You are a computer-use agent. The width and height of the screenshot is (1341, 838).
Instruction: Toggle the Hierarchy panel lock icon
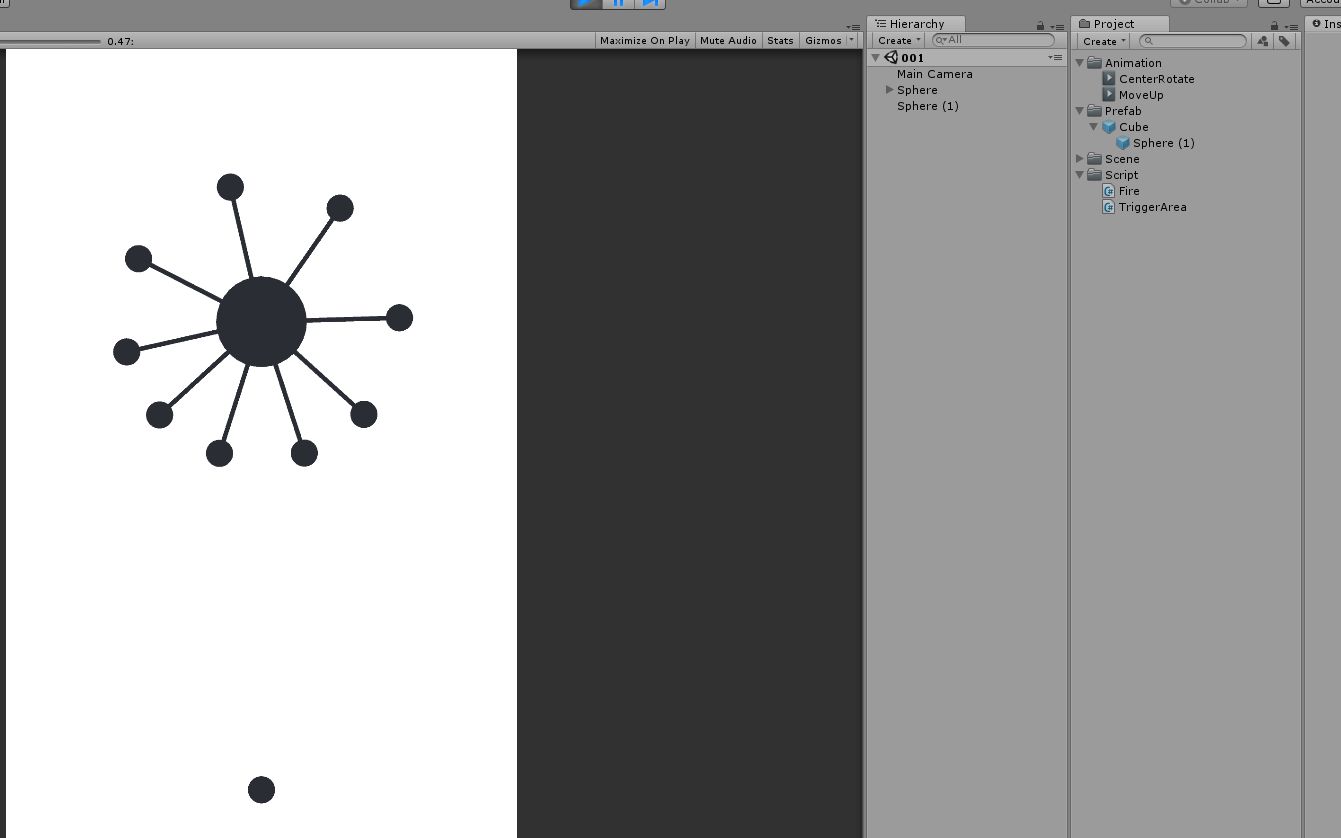[x=1040, y=26]
